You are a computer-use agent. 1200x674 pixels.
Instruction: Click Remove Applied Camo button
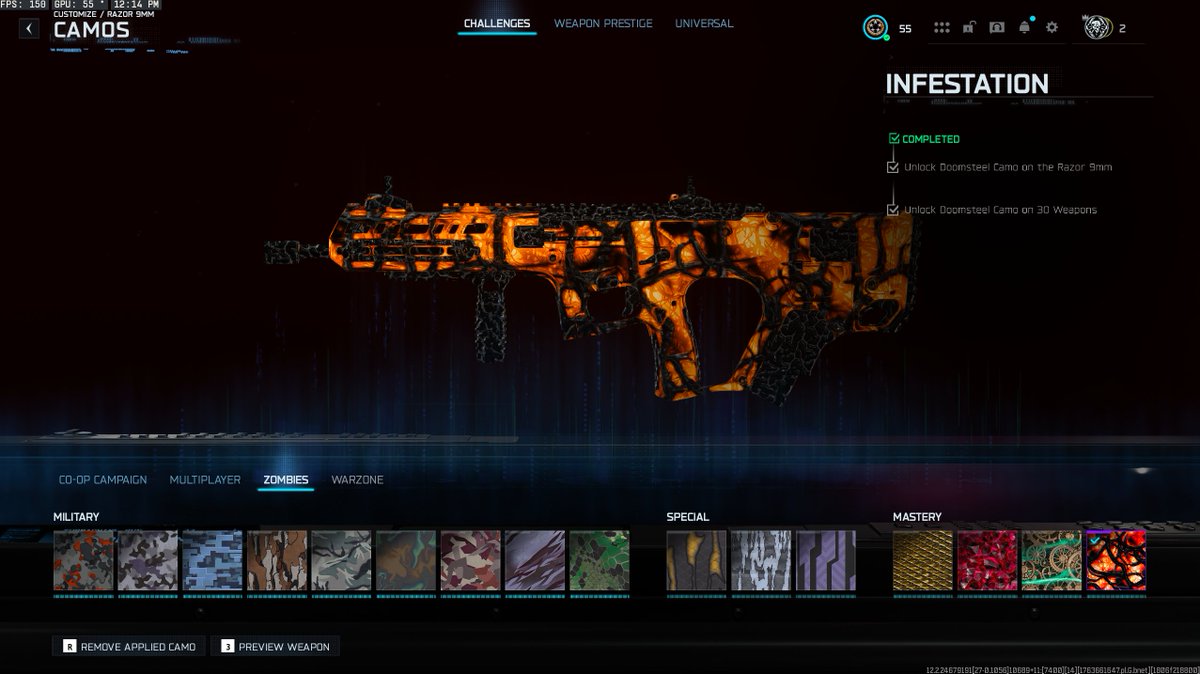click(129, 647)
